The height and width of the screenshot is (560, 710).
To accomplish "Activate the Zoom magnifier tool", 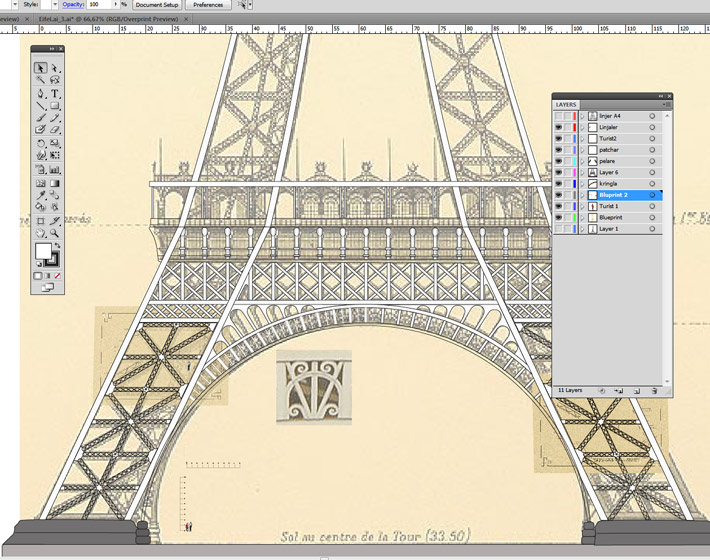I will coord(56,233).
